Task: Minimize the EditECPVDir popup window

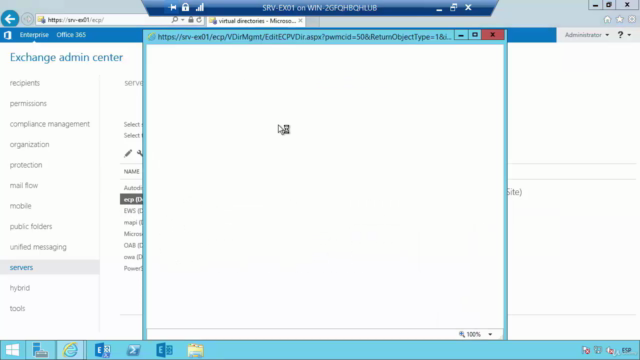Action: pyautogui.click(x=461, y=35)
